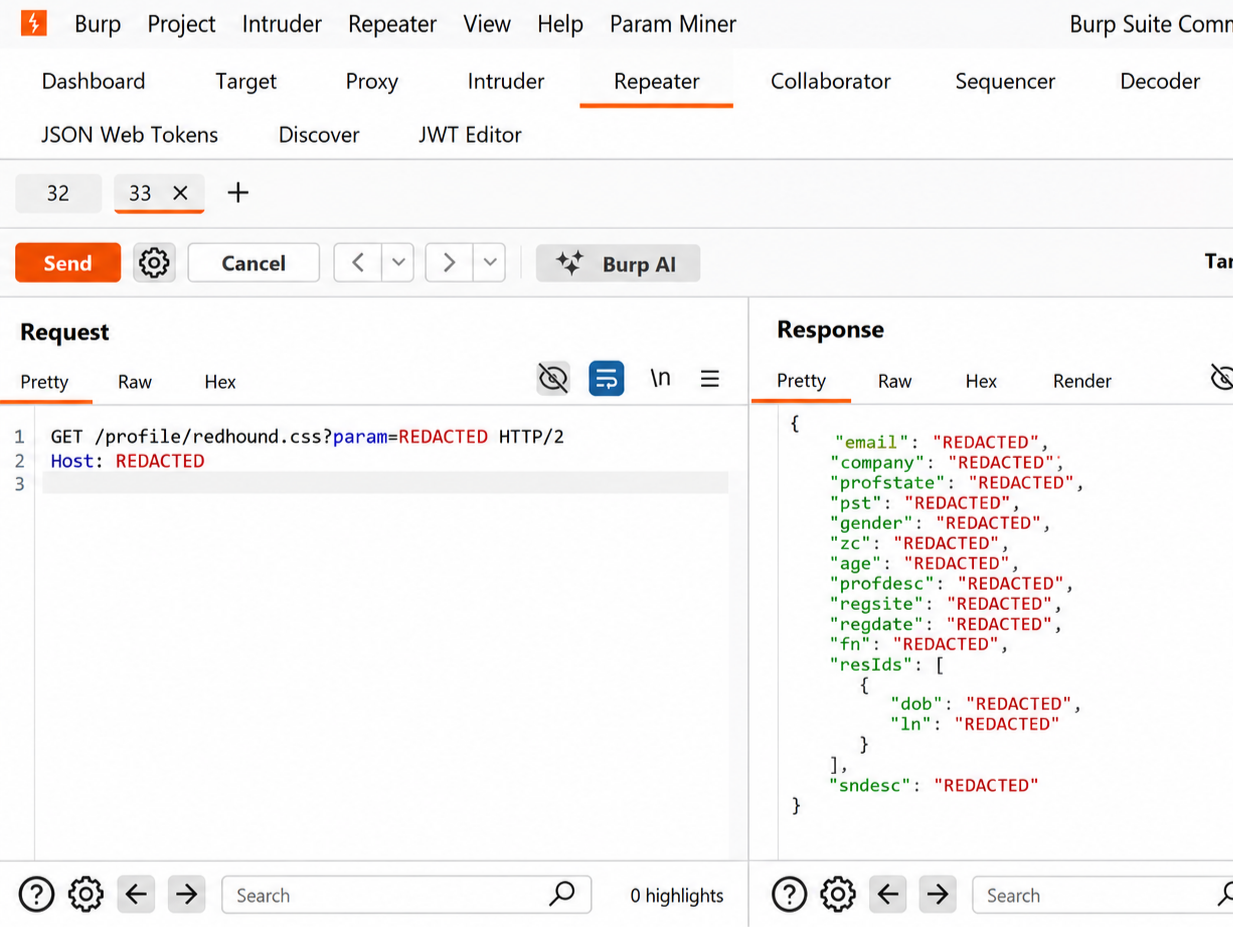Switch Response view to Render
Viewport: 1233px width, 927px height.
coord(1082,380)
